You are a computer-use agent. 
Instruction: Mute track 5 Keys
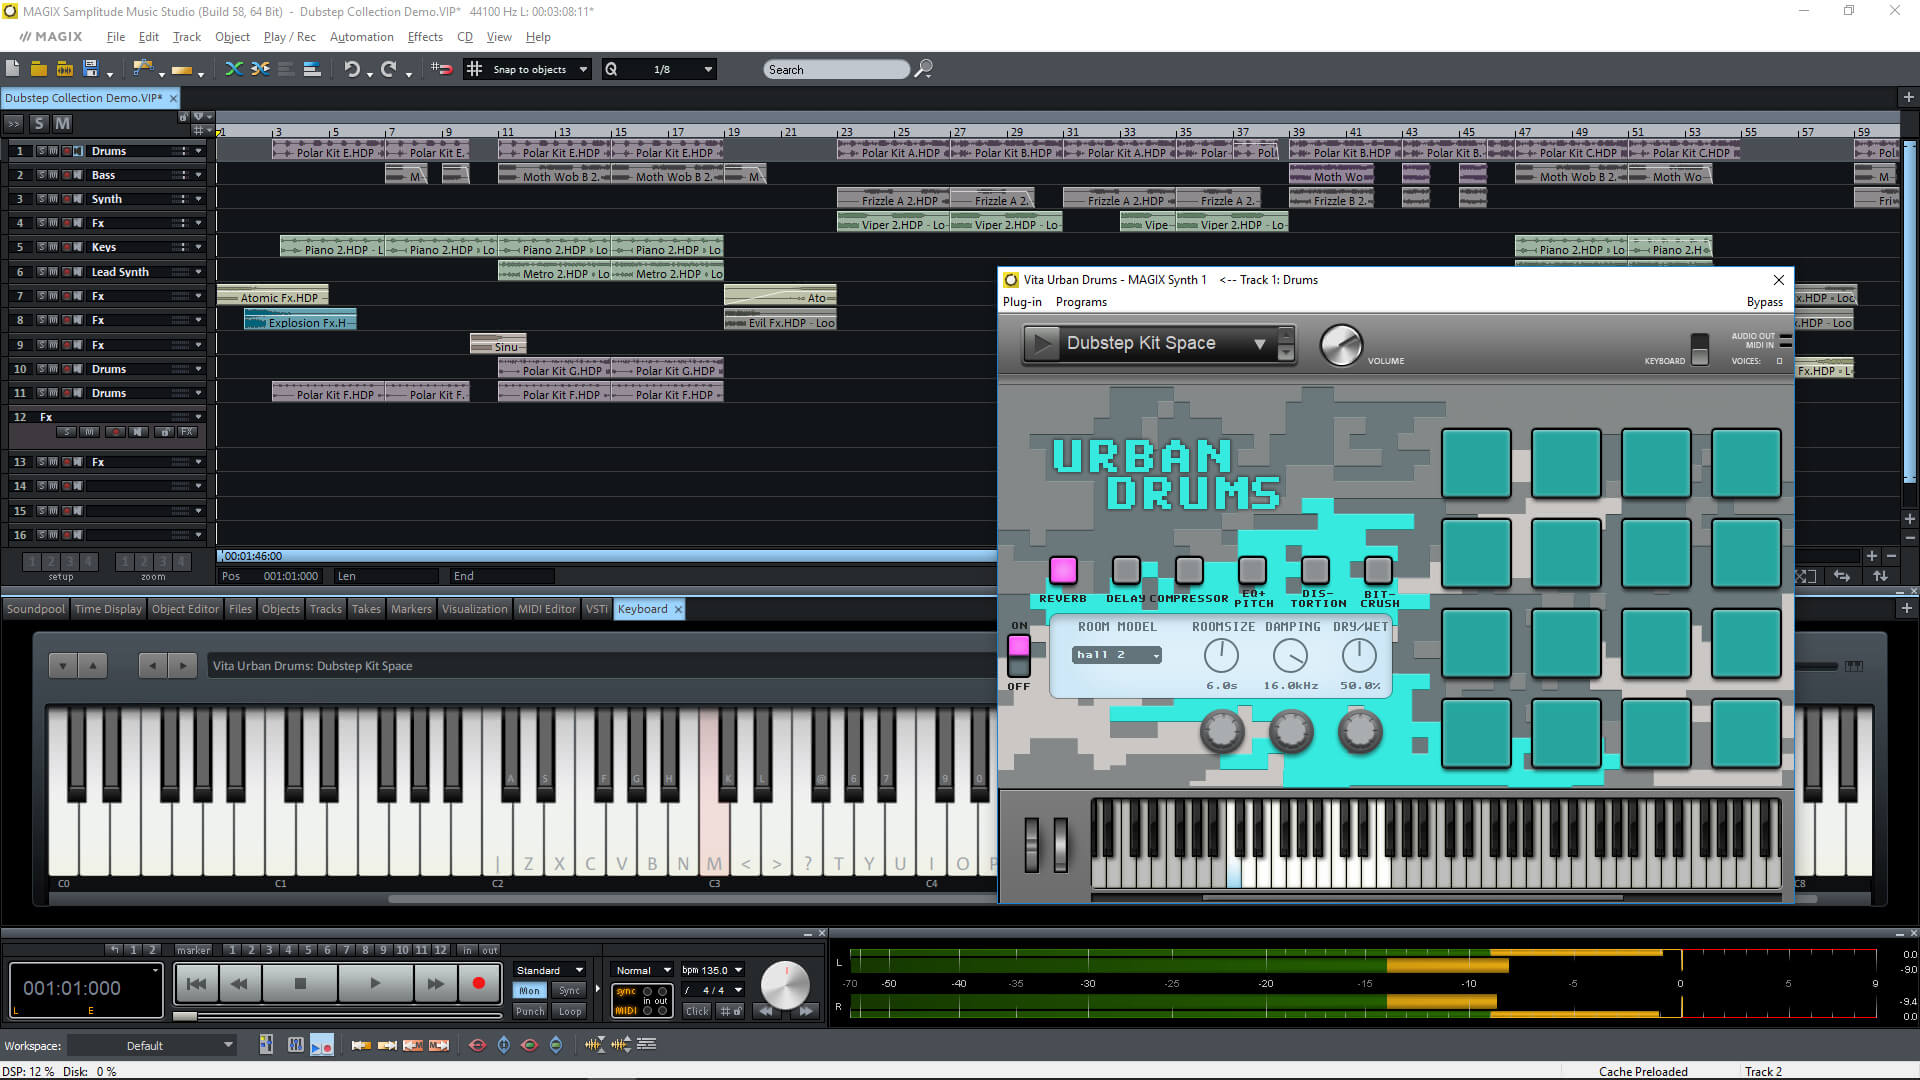[x=53, y=247]
